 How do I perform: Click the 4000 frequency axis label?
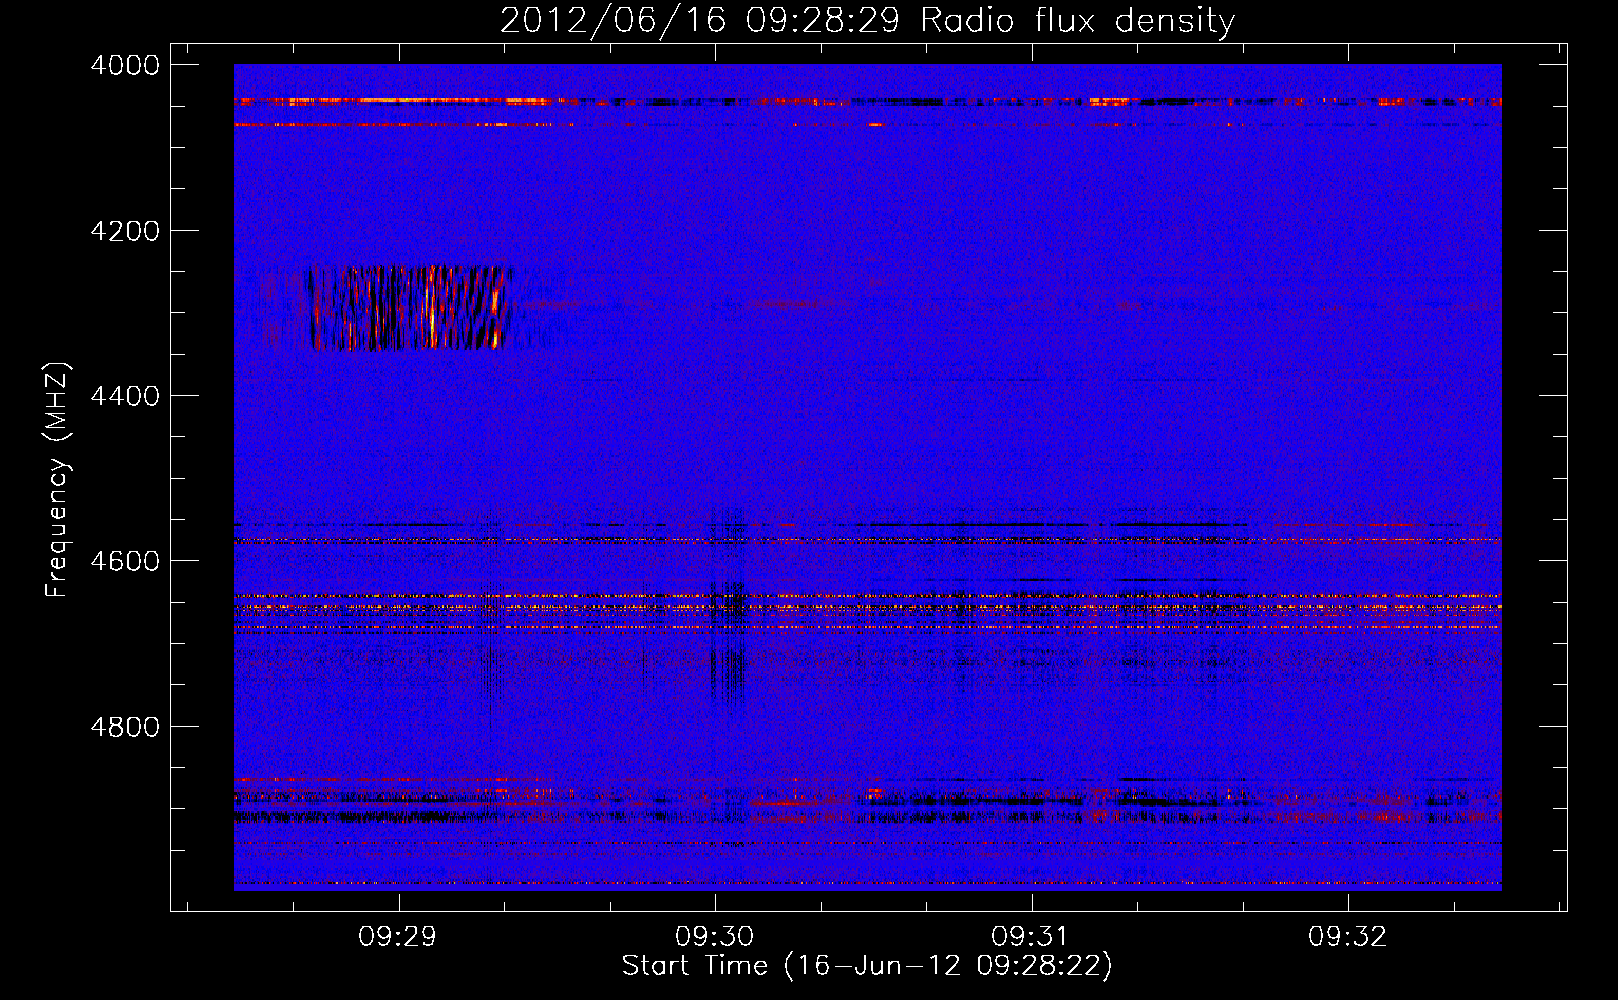[x=125, y=65]
